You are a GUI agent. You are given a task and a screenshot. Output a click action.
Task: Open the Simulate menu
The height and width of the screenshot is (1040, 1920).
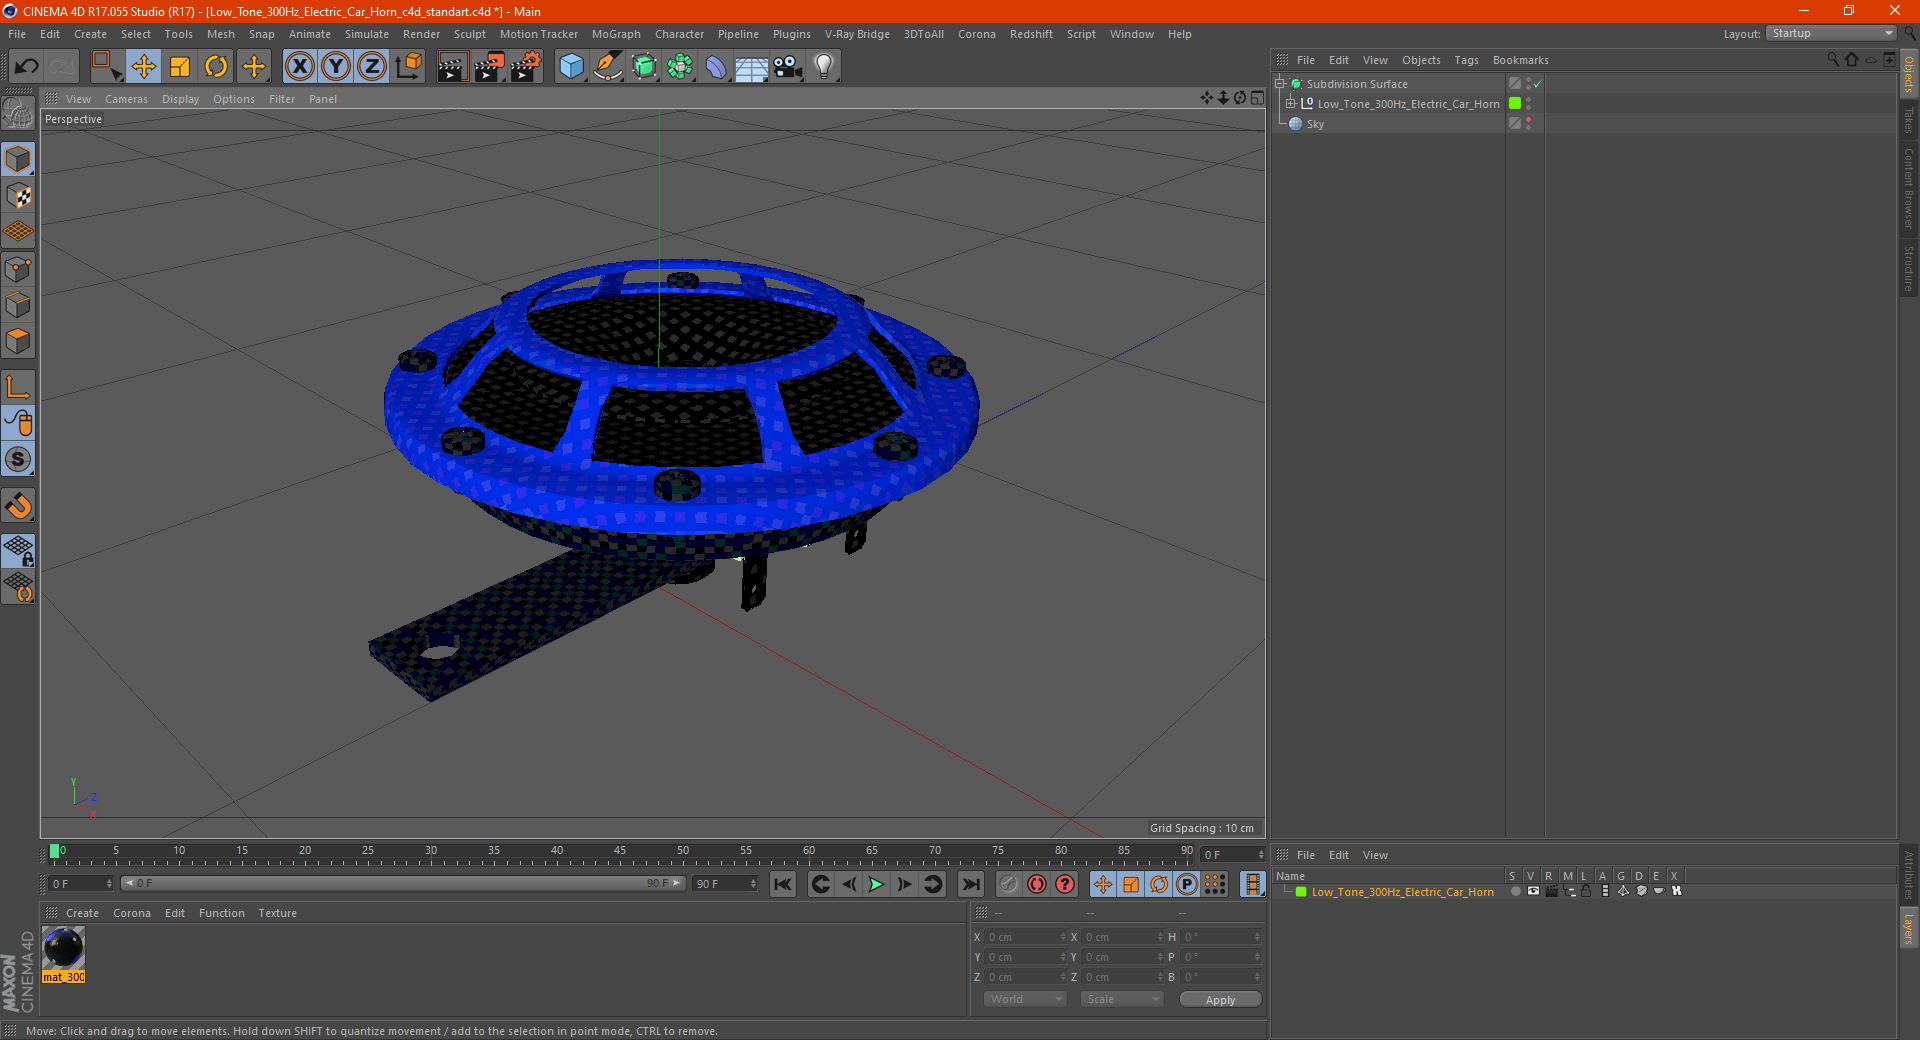[367, 34]
